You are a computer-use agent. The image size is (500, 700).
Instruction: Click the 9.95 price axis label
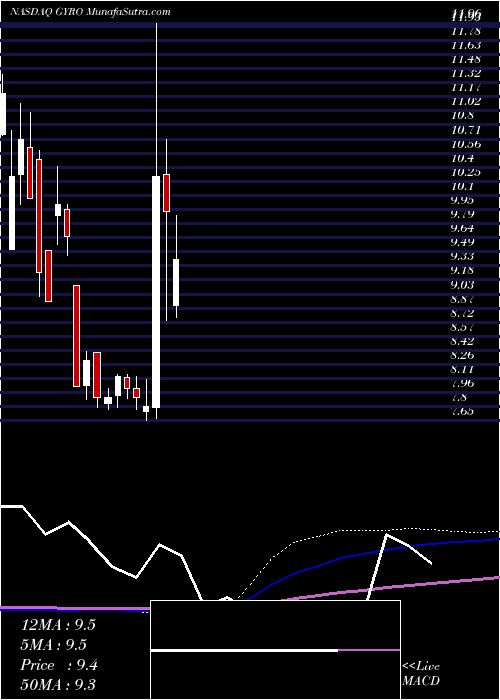[x=462, y=200]
